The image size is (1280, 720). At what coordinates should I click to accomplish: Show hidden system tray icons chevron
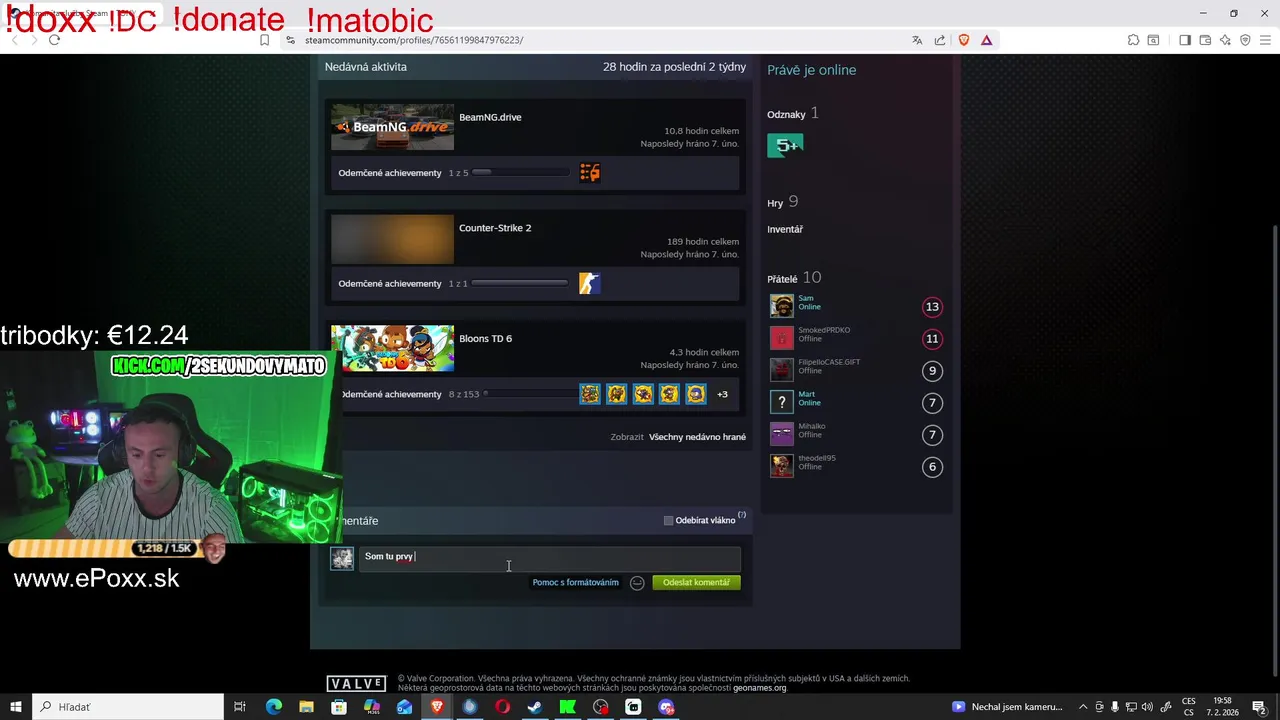(x=1083, y=707)
